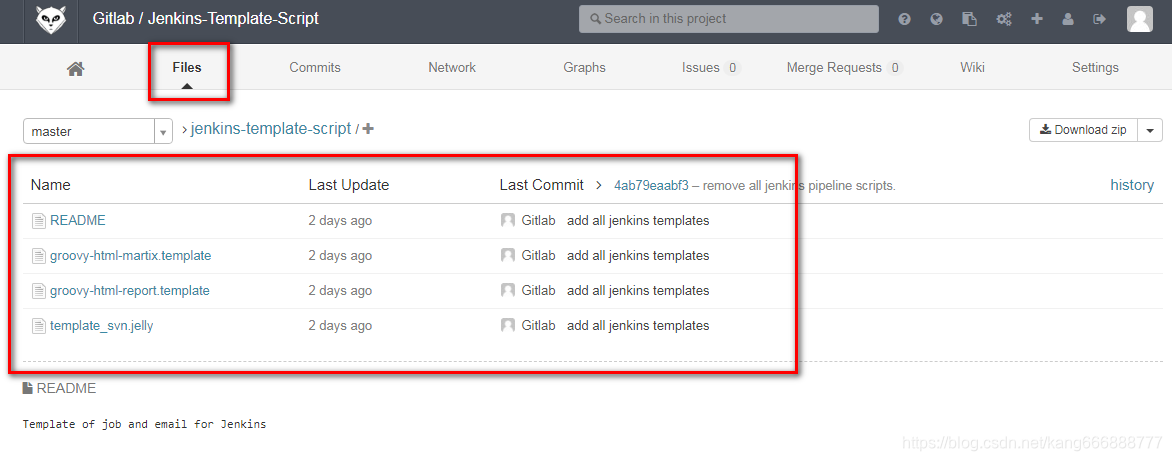This screenshot has height=461, width=1172.
Task: Open jenkins-template-script breadcrumb link
Action: pos(271,129)
